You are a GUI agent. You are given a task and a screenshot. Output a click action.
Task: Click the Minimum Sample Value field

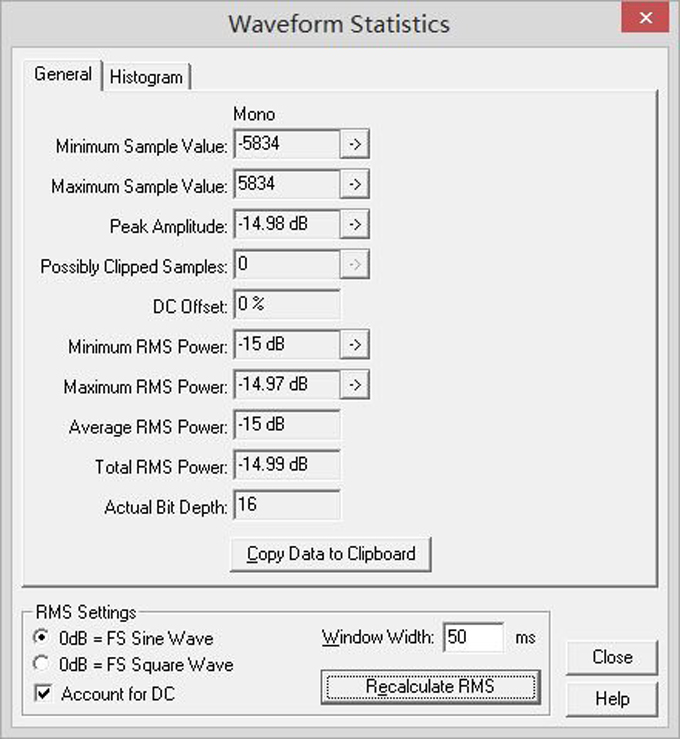point(286,145)
